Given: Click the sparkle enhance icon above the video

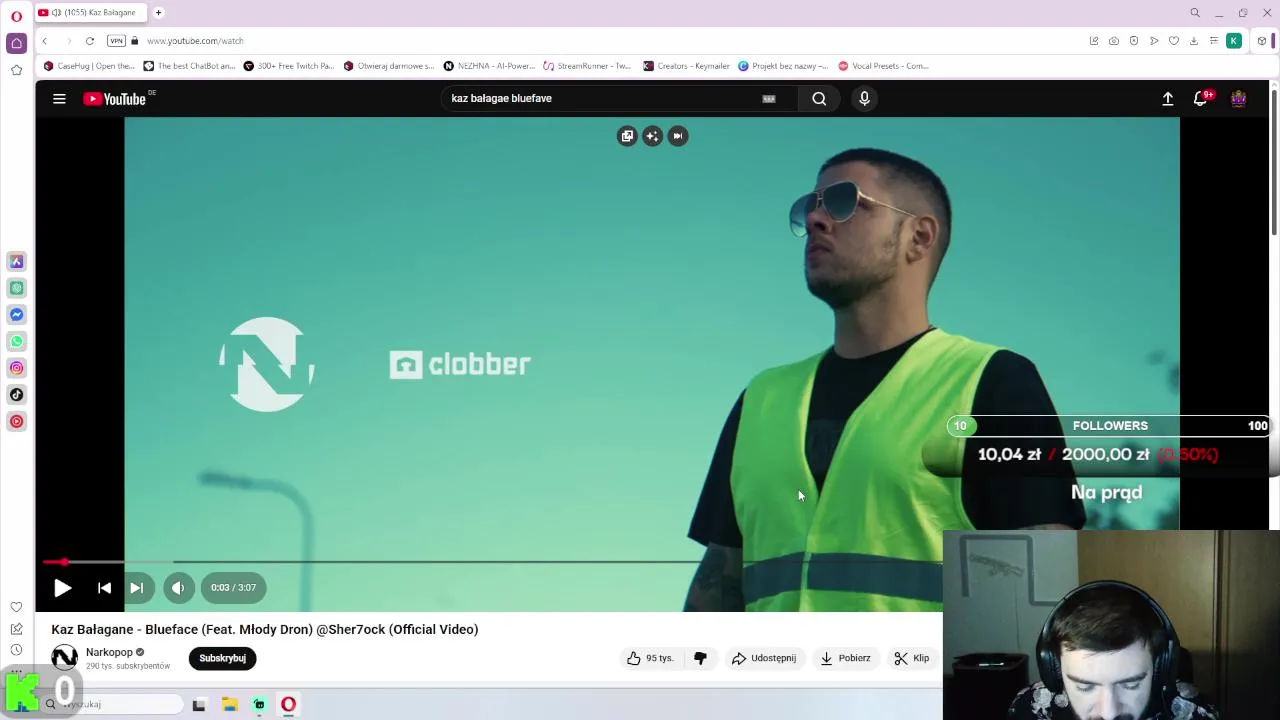Looking at the screenshot, I should 652,136.
